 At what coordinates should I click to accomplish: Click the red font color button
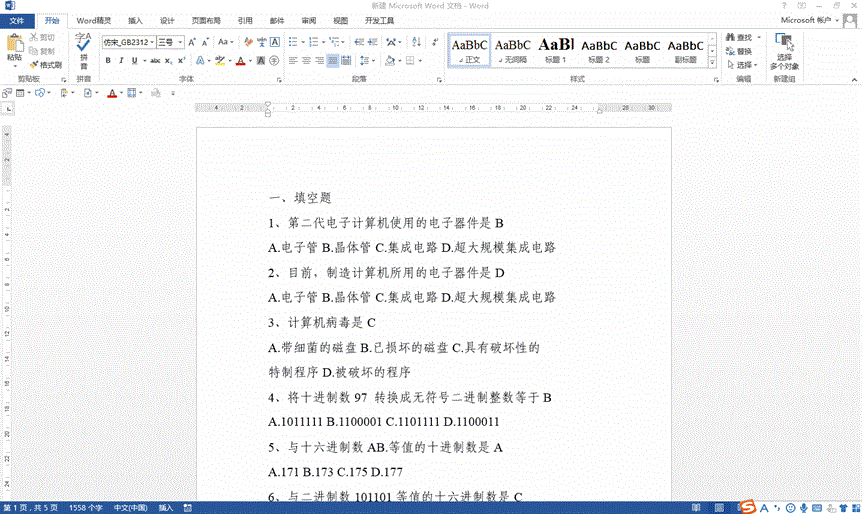coord(241,61)
